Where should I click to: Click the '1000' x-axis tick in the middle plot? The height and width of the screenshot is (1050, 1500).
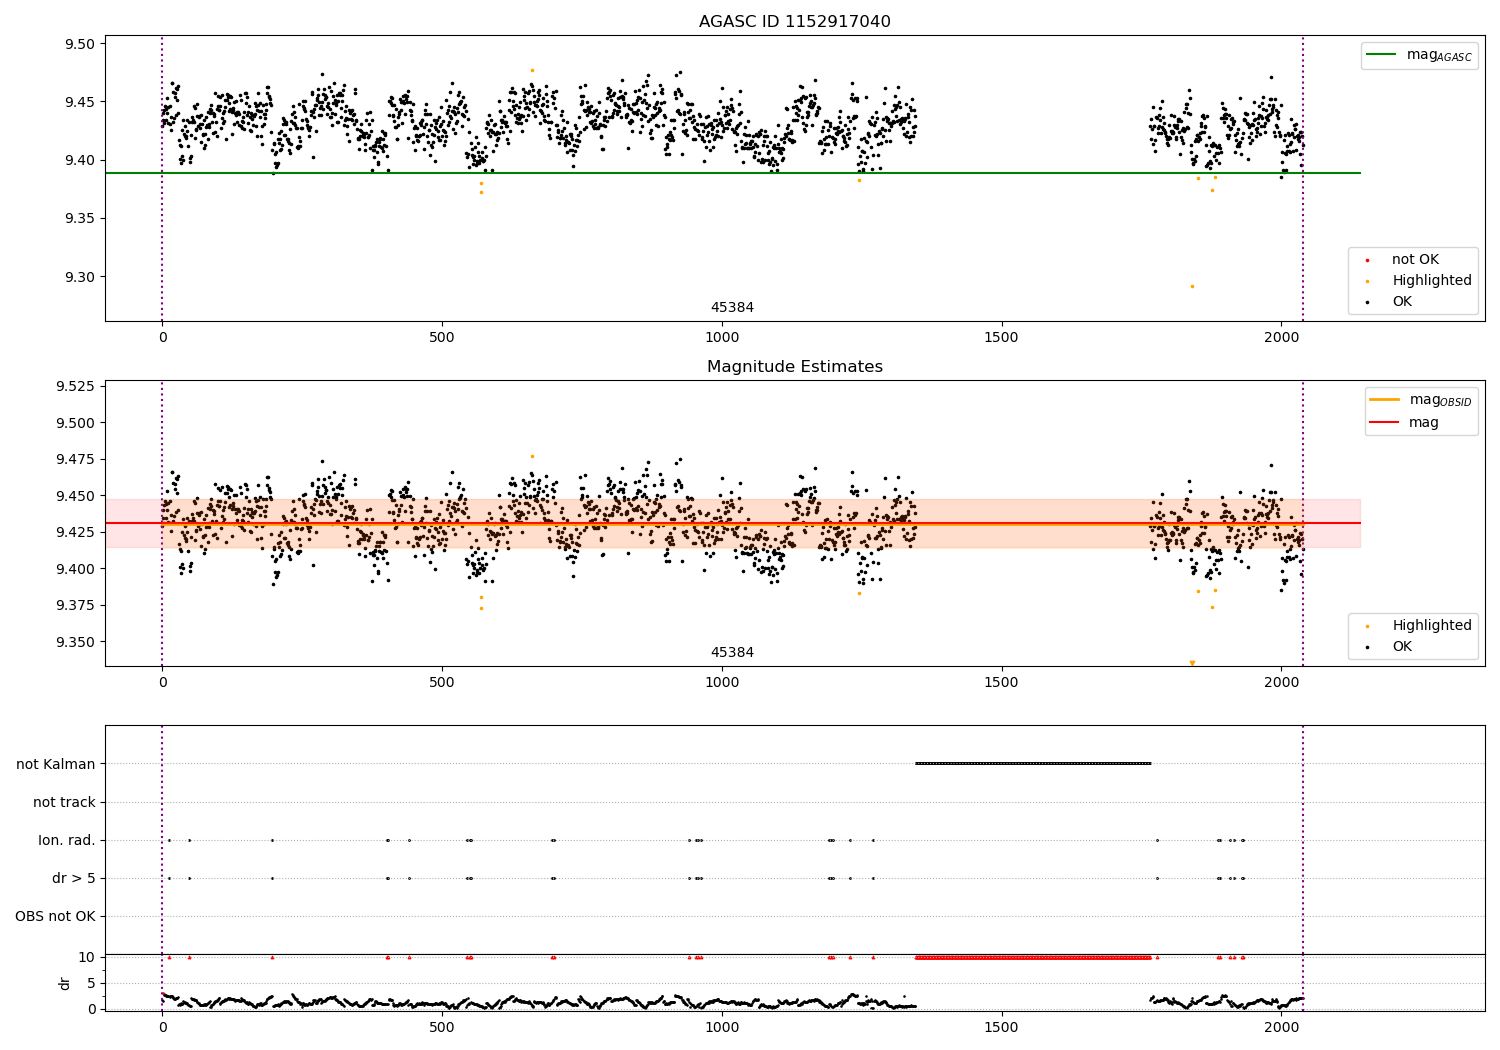[x=721, y=683]
